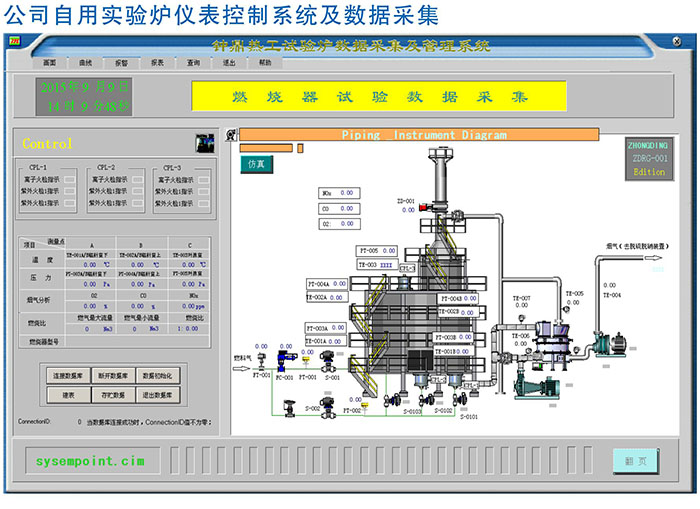This screenshot has height=509, width=700.
Task: Click the teal 仿真 simulation button
Action: 257,163
